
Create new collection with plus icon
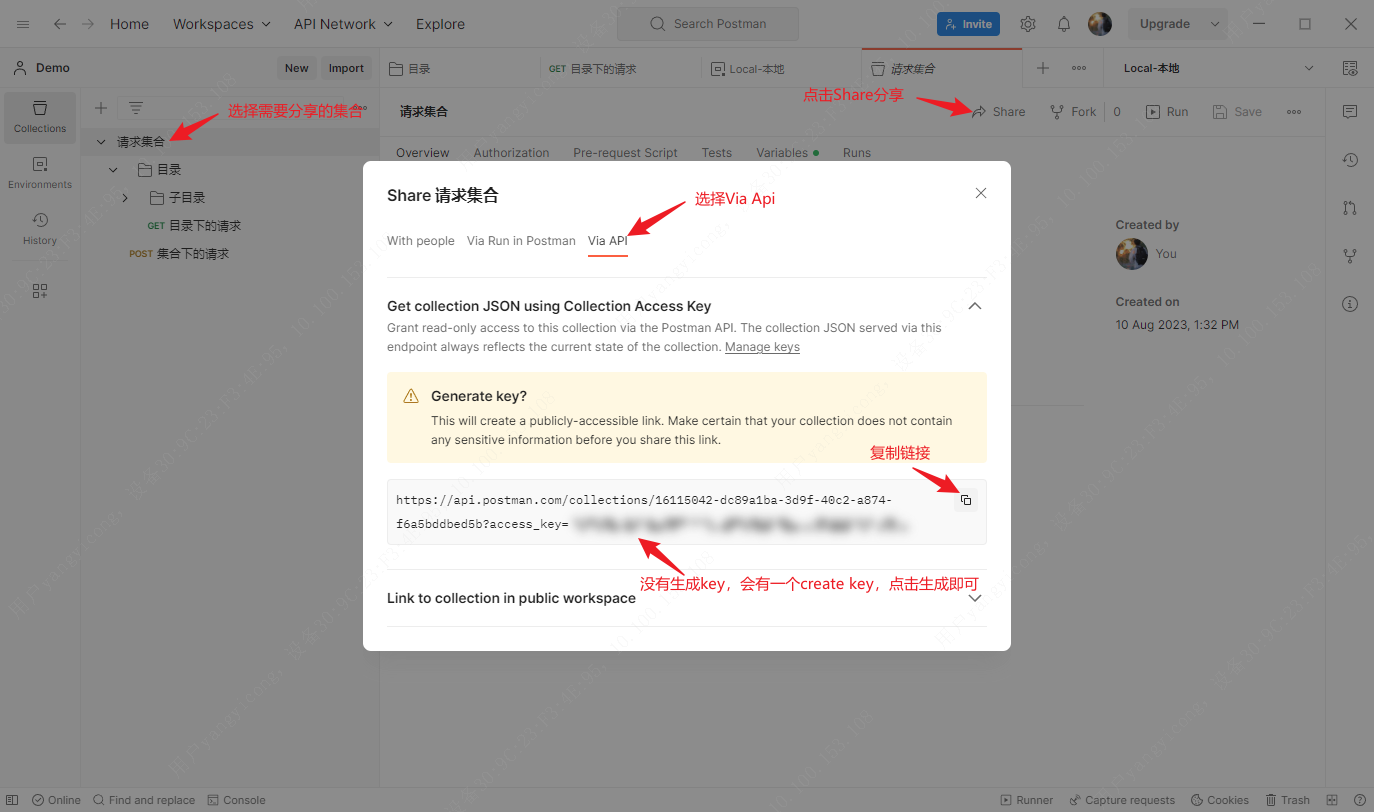pos(101,108)
